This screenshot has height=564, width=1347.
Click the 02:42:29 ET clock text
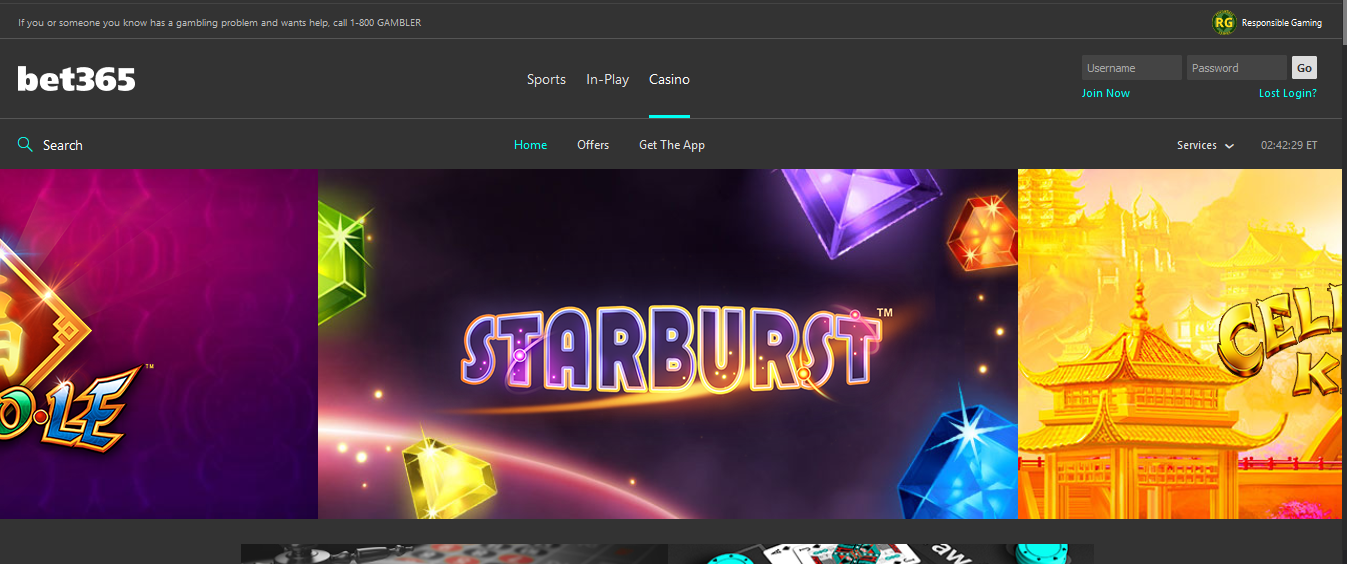click(x=1289, y=145)
